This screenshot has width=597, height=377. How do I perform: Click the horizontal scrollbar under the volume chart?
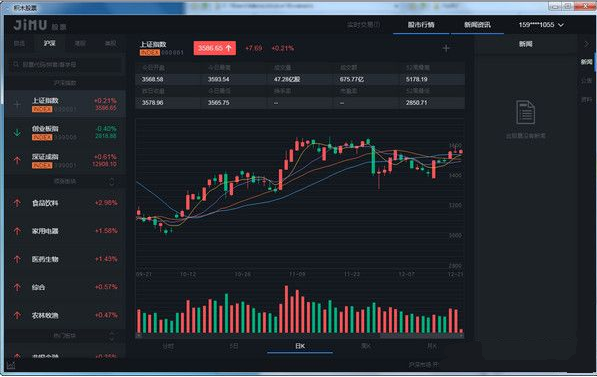pos(300,336)
